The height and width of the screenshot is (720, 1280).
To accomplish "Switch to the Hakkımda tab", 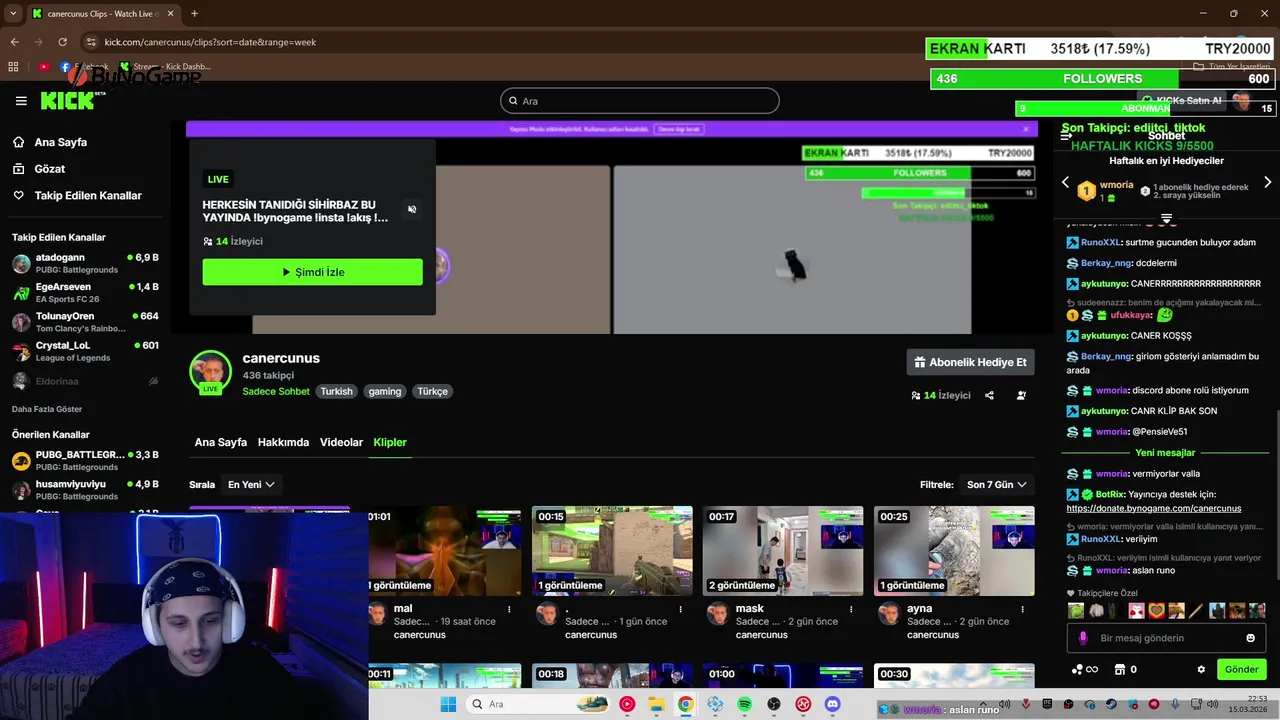I will click(284, 442).
